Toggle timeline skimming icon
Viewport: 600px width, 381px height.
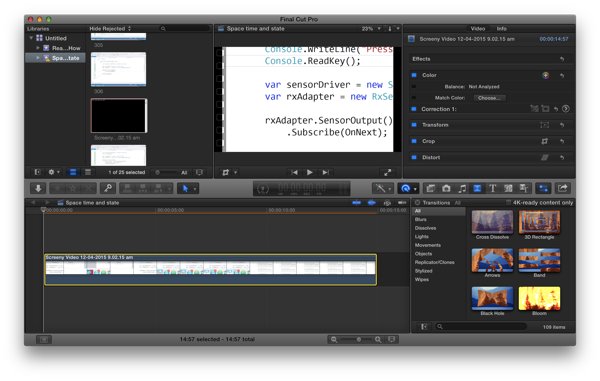[x=357, y=203]
